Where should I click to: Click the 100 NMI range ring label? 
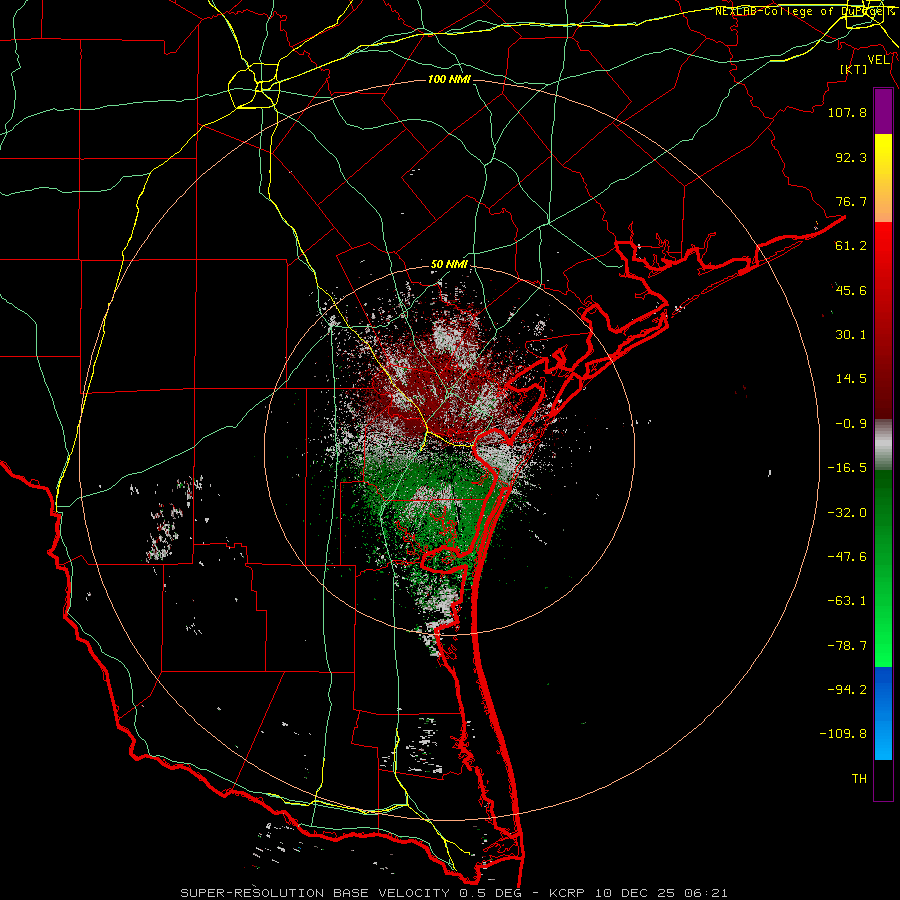point(449,79)
